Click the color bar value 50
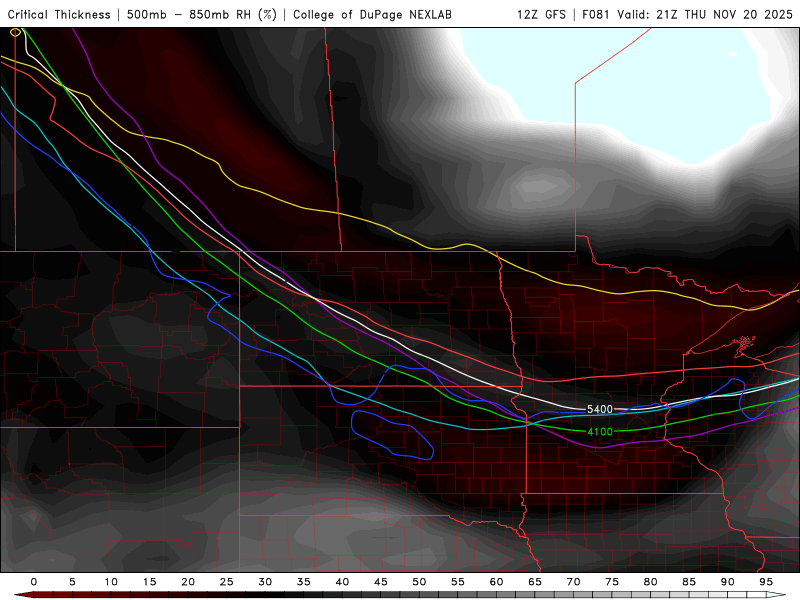 coord(419,582)
